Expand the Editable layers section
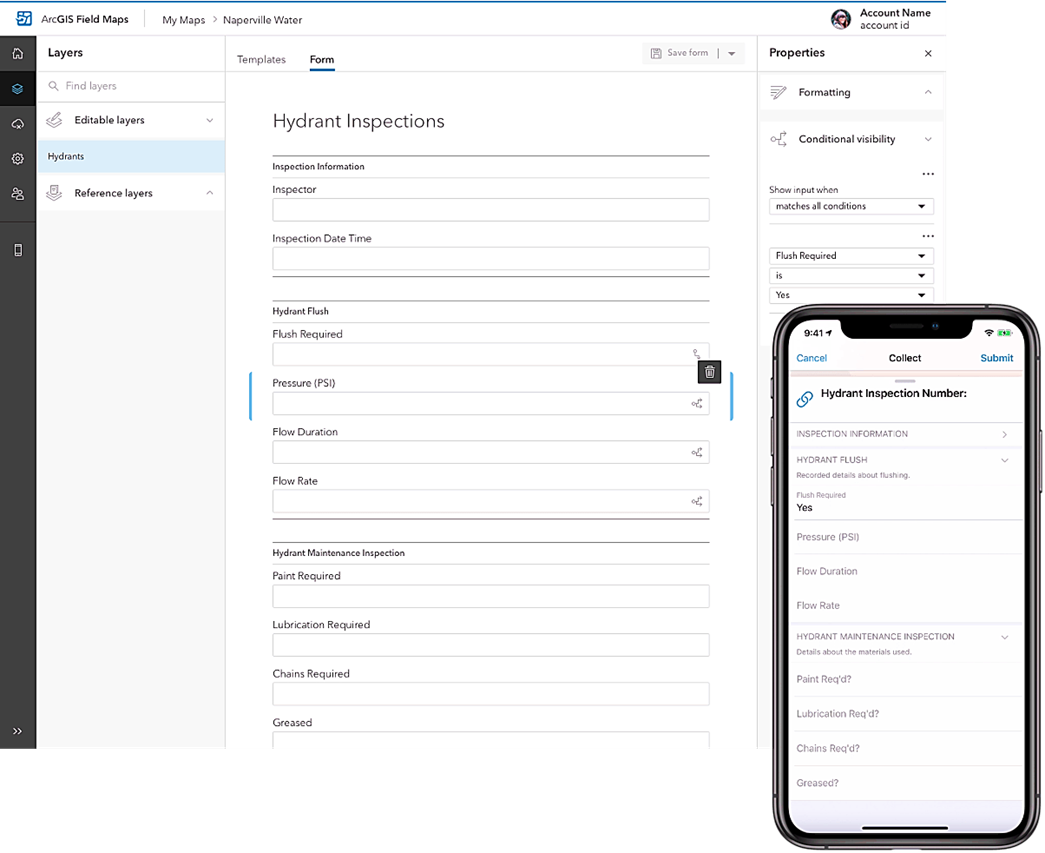The image size is (1045, 853). [209, 120]
